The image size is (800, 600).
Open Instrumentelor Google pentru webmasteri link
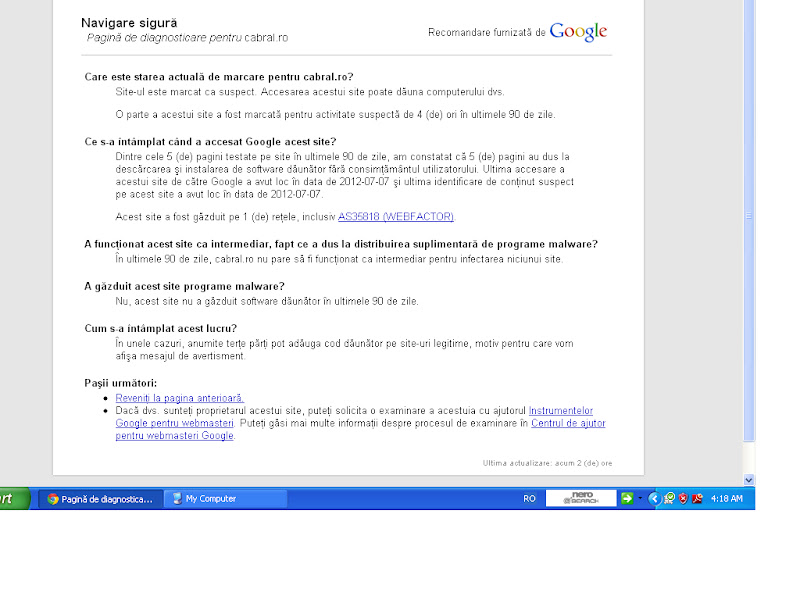click(x=561, y=411)
